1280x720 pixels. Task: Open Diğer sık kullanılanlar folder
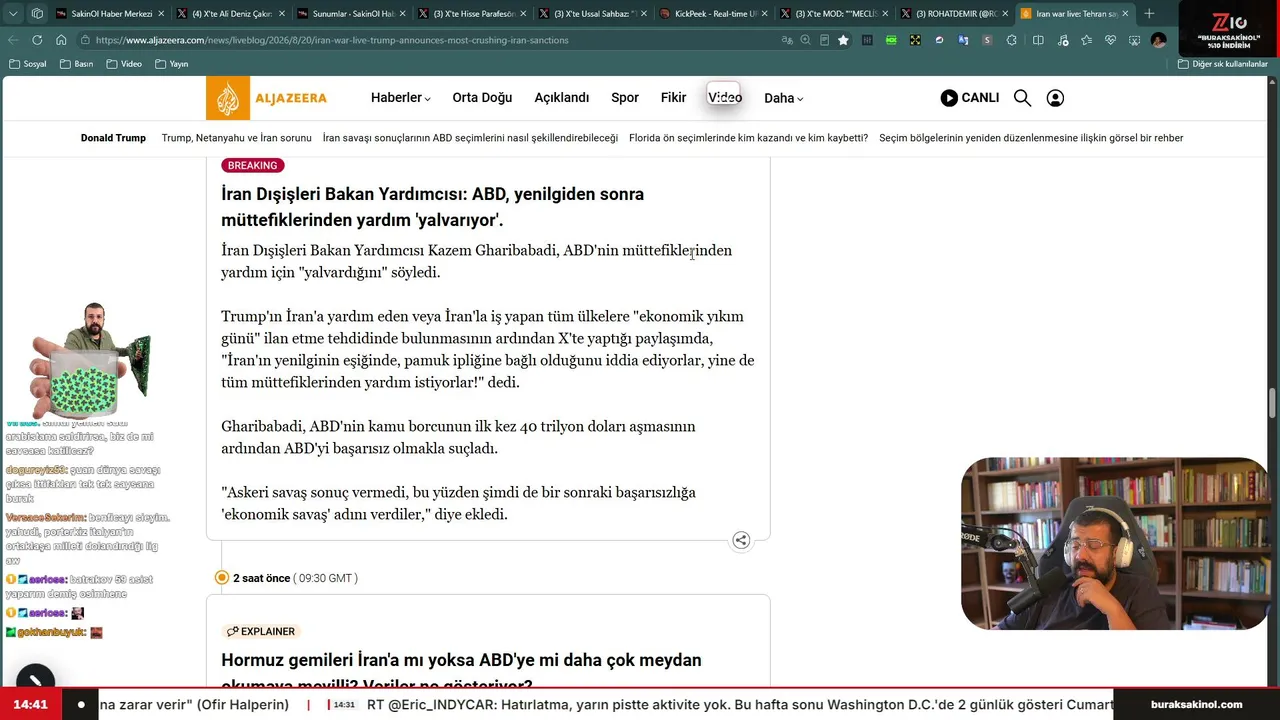click(1223, 64)
